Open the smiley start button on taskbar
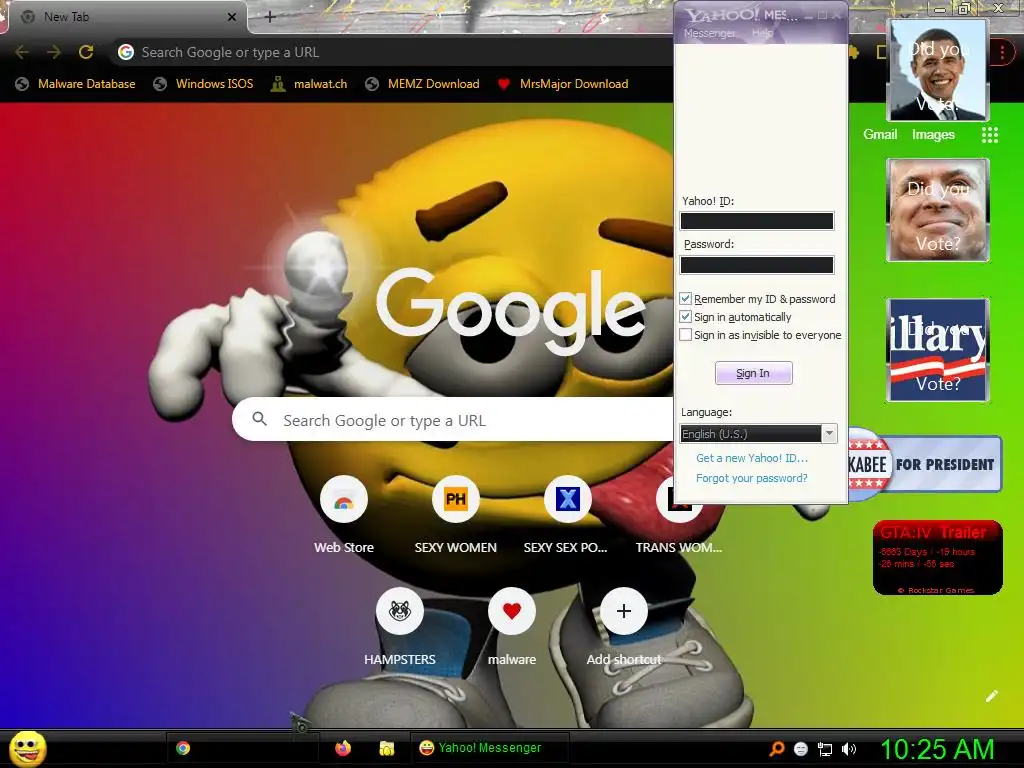Screen dimensions: 1024x768 click(27, 748)
